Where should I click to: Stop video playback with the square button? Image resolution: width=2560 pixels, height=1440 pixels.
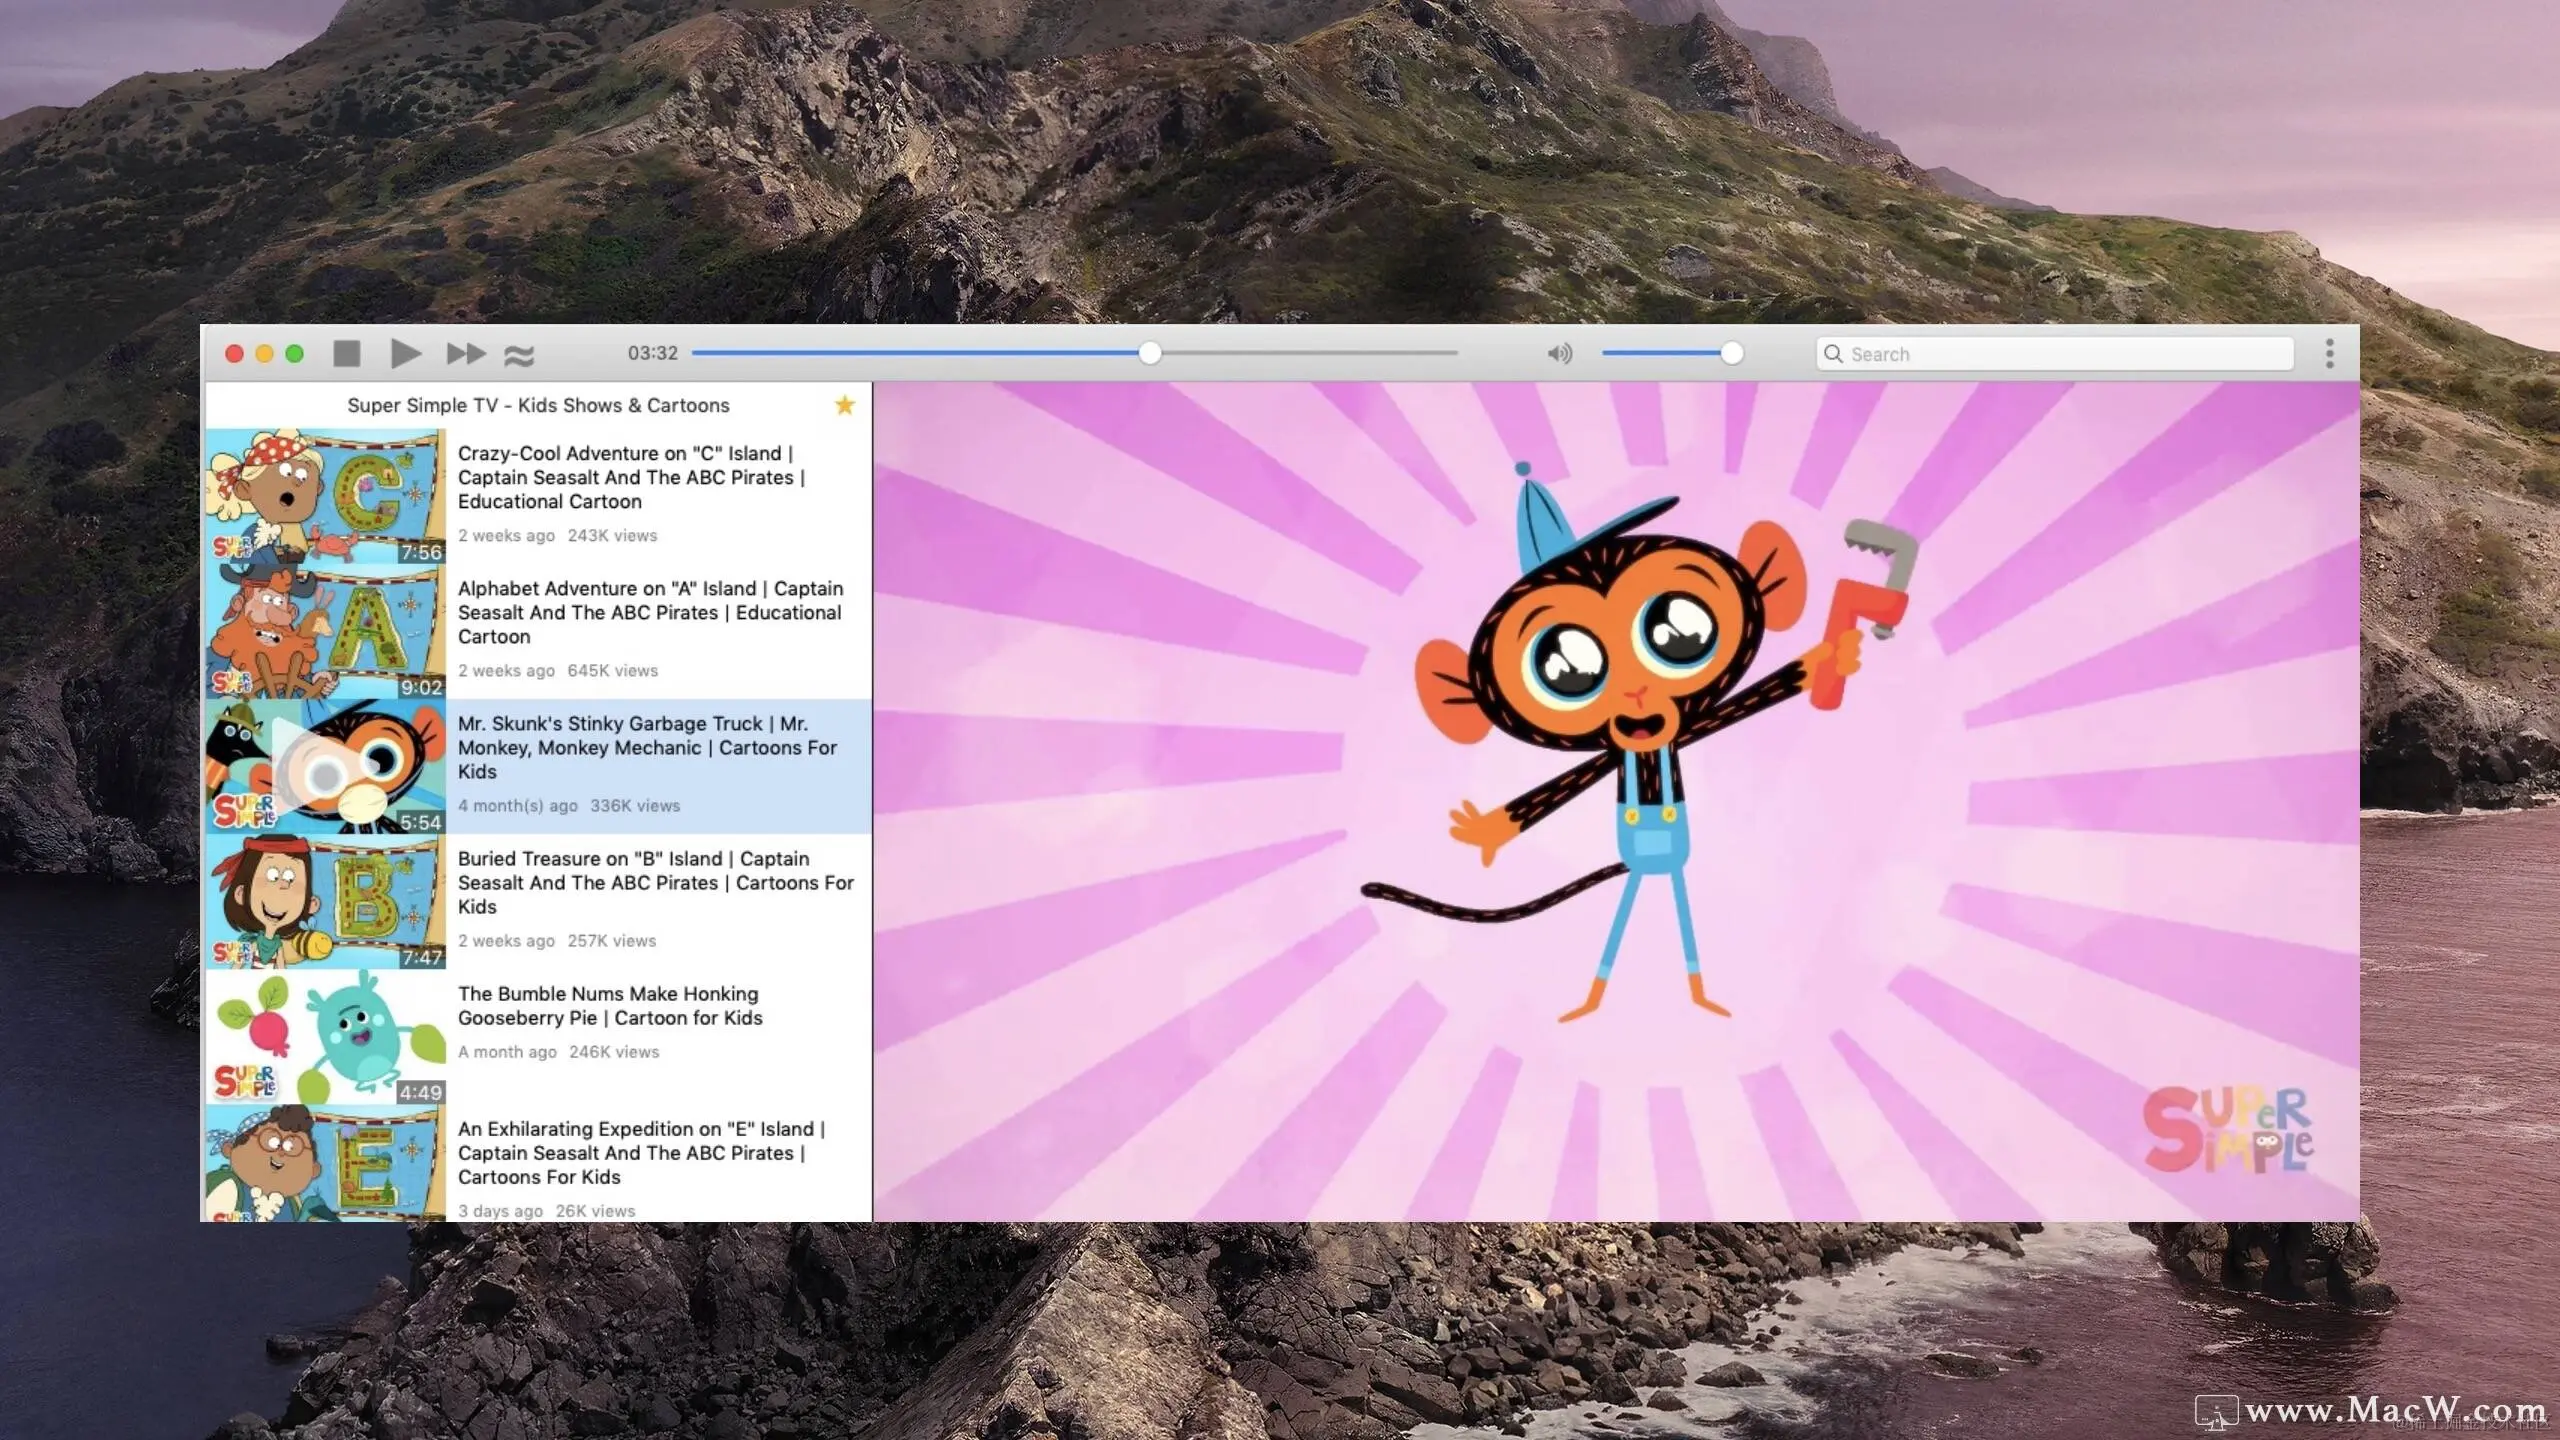[x=346, y=353]
